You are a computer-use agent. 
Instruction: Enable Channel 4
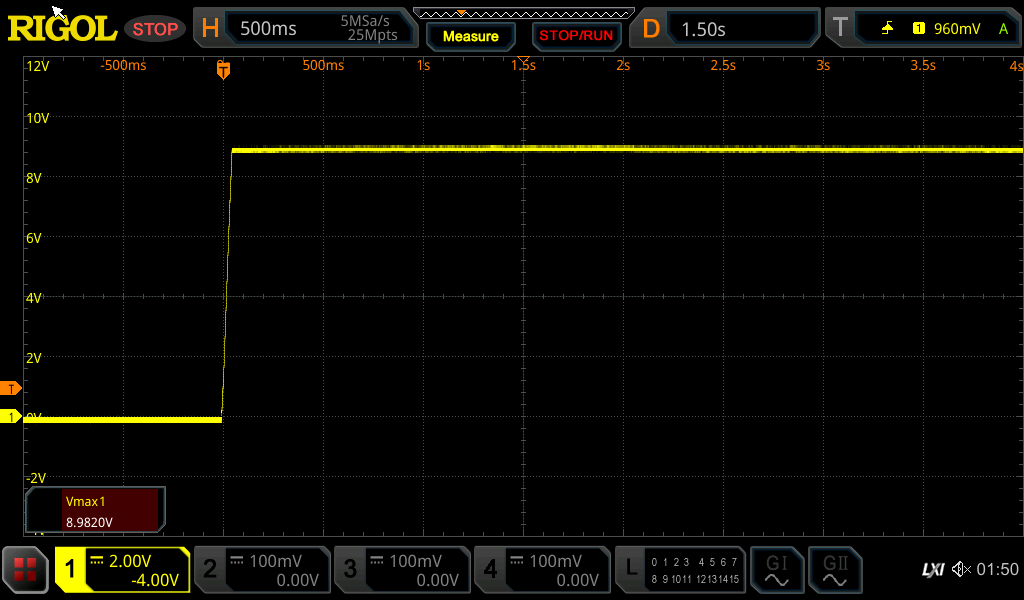click(x=542, y=570)
